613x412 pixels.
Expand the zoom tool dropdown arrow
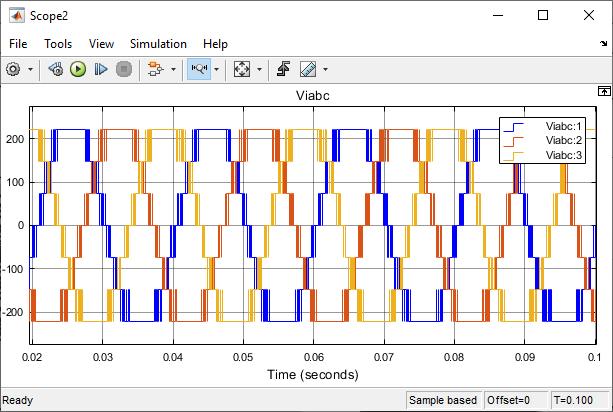coord(217,70)
